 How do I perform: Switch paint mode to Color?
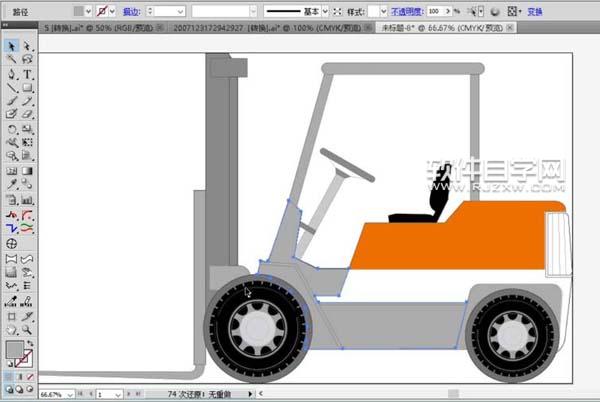(9, 376)
